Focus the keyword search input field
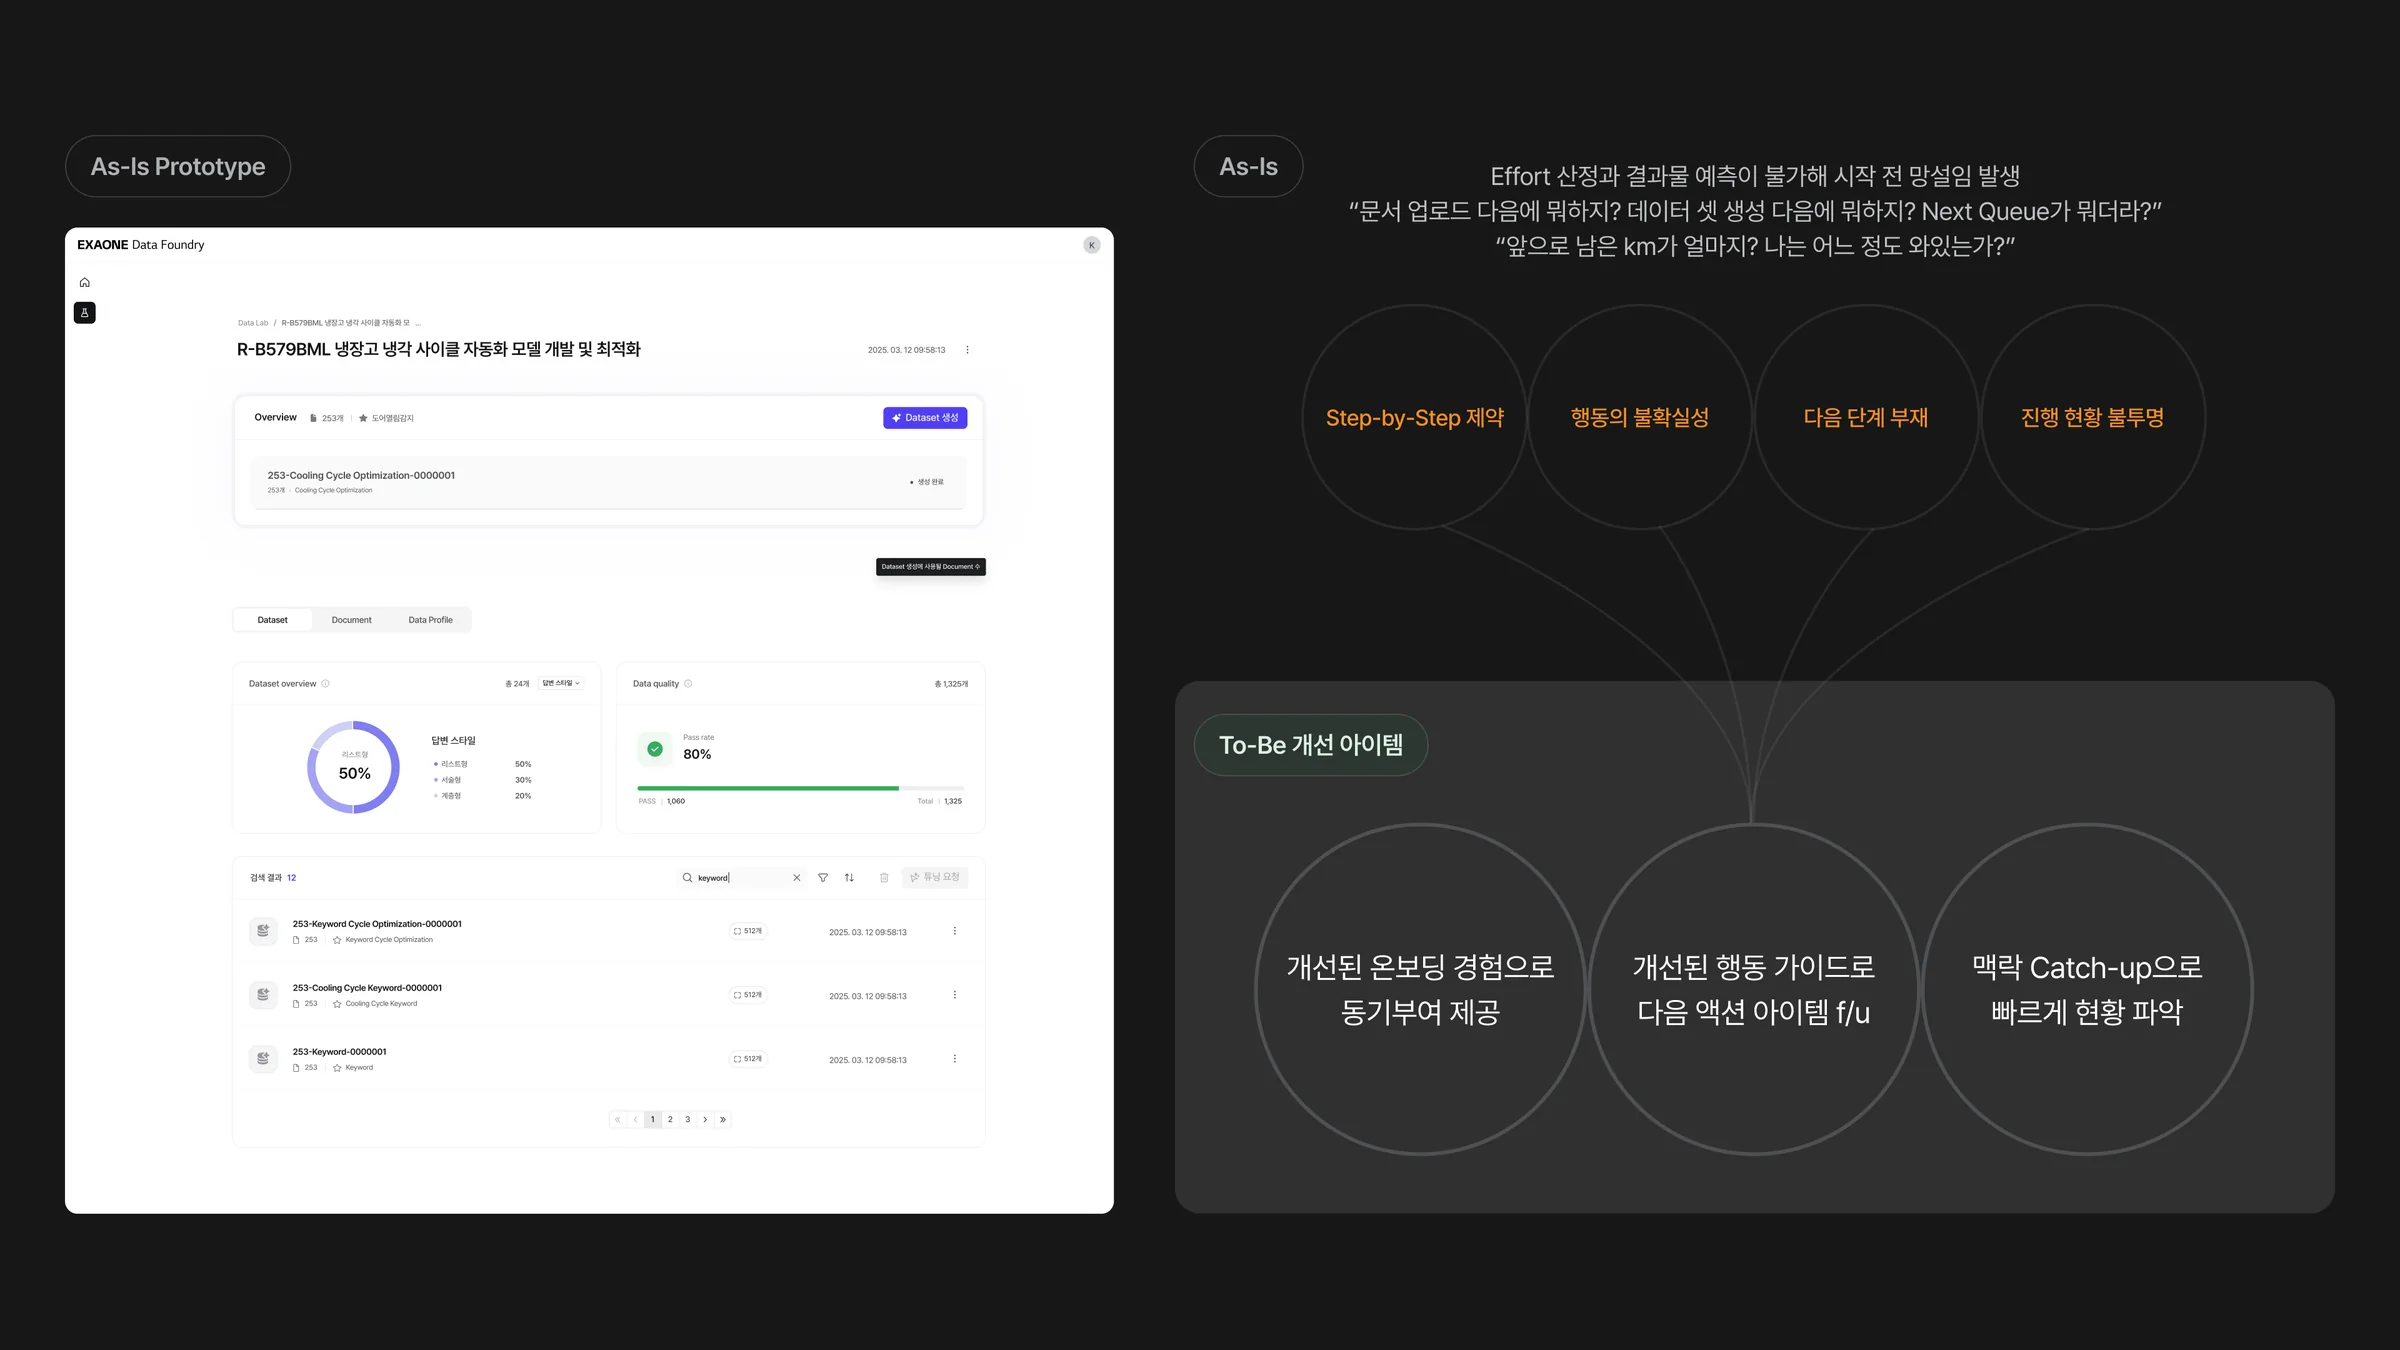The height and width of the screenshot is (1350, 2400). point(742,878)
